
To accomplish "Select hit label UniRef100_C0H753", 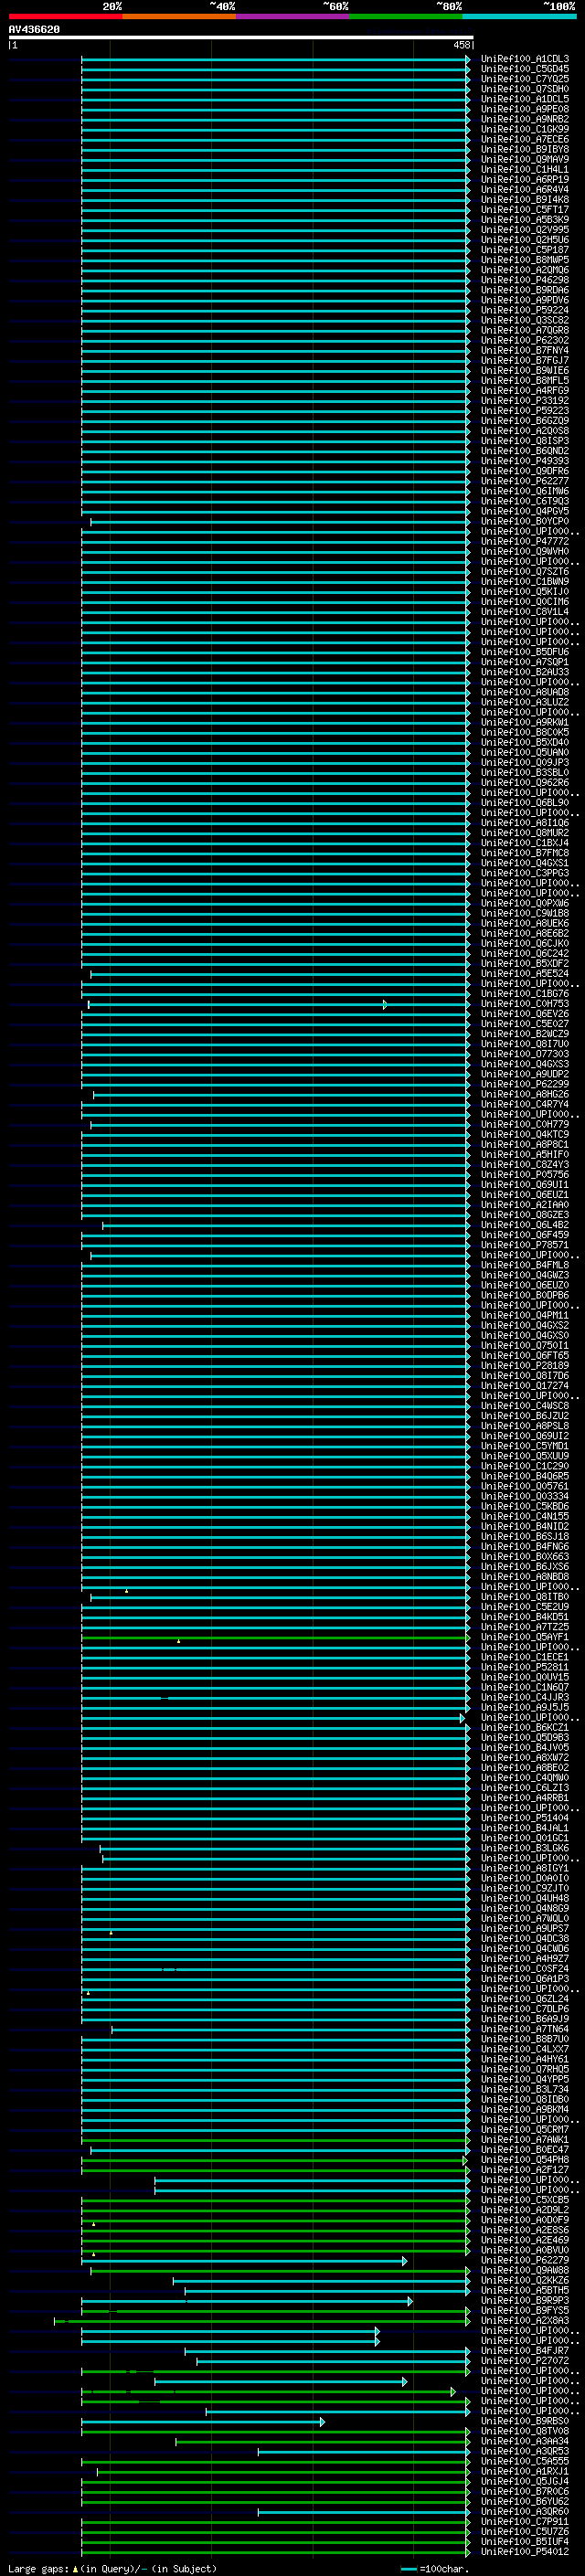I will click(x=525, y=1004).
